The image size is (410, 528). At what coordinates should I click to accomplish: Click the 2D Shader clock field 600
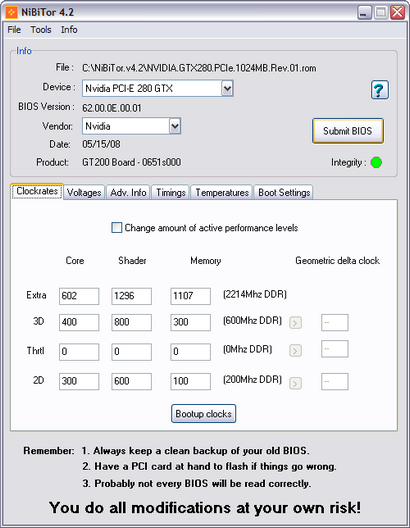click(131, 381)
